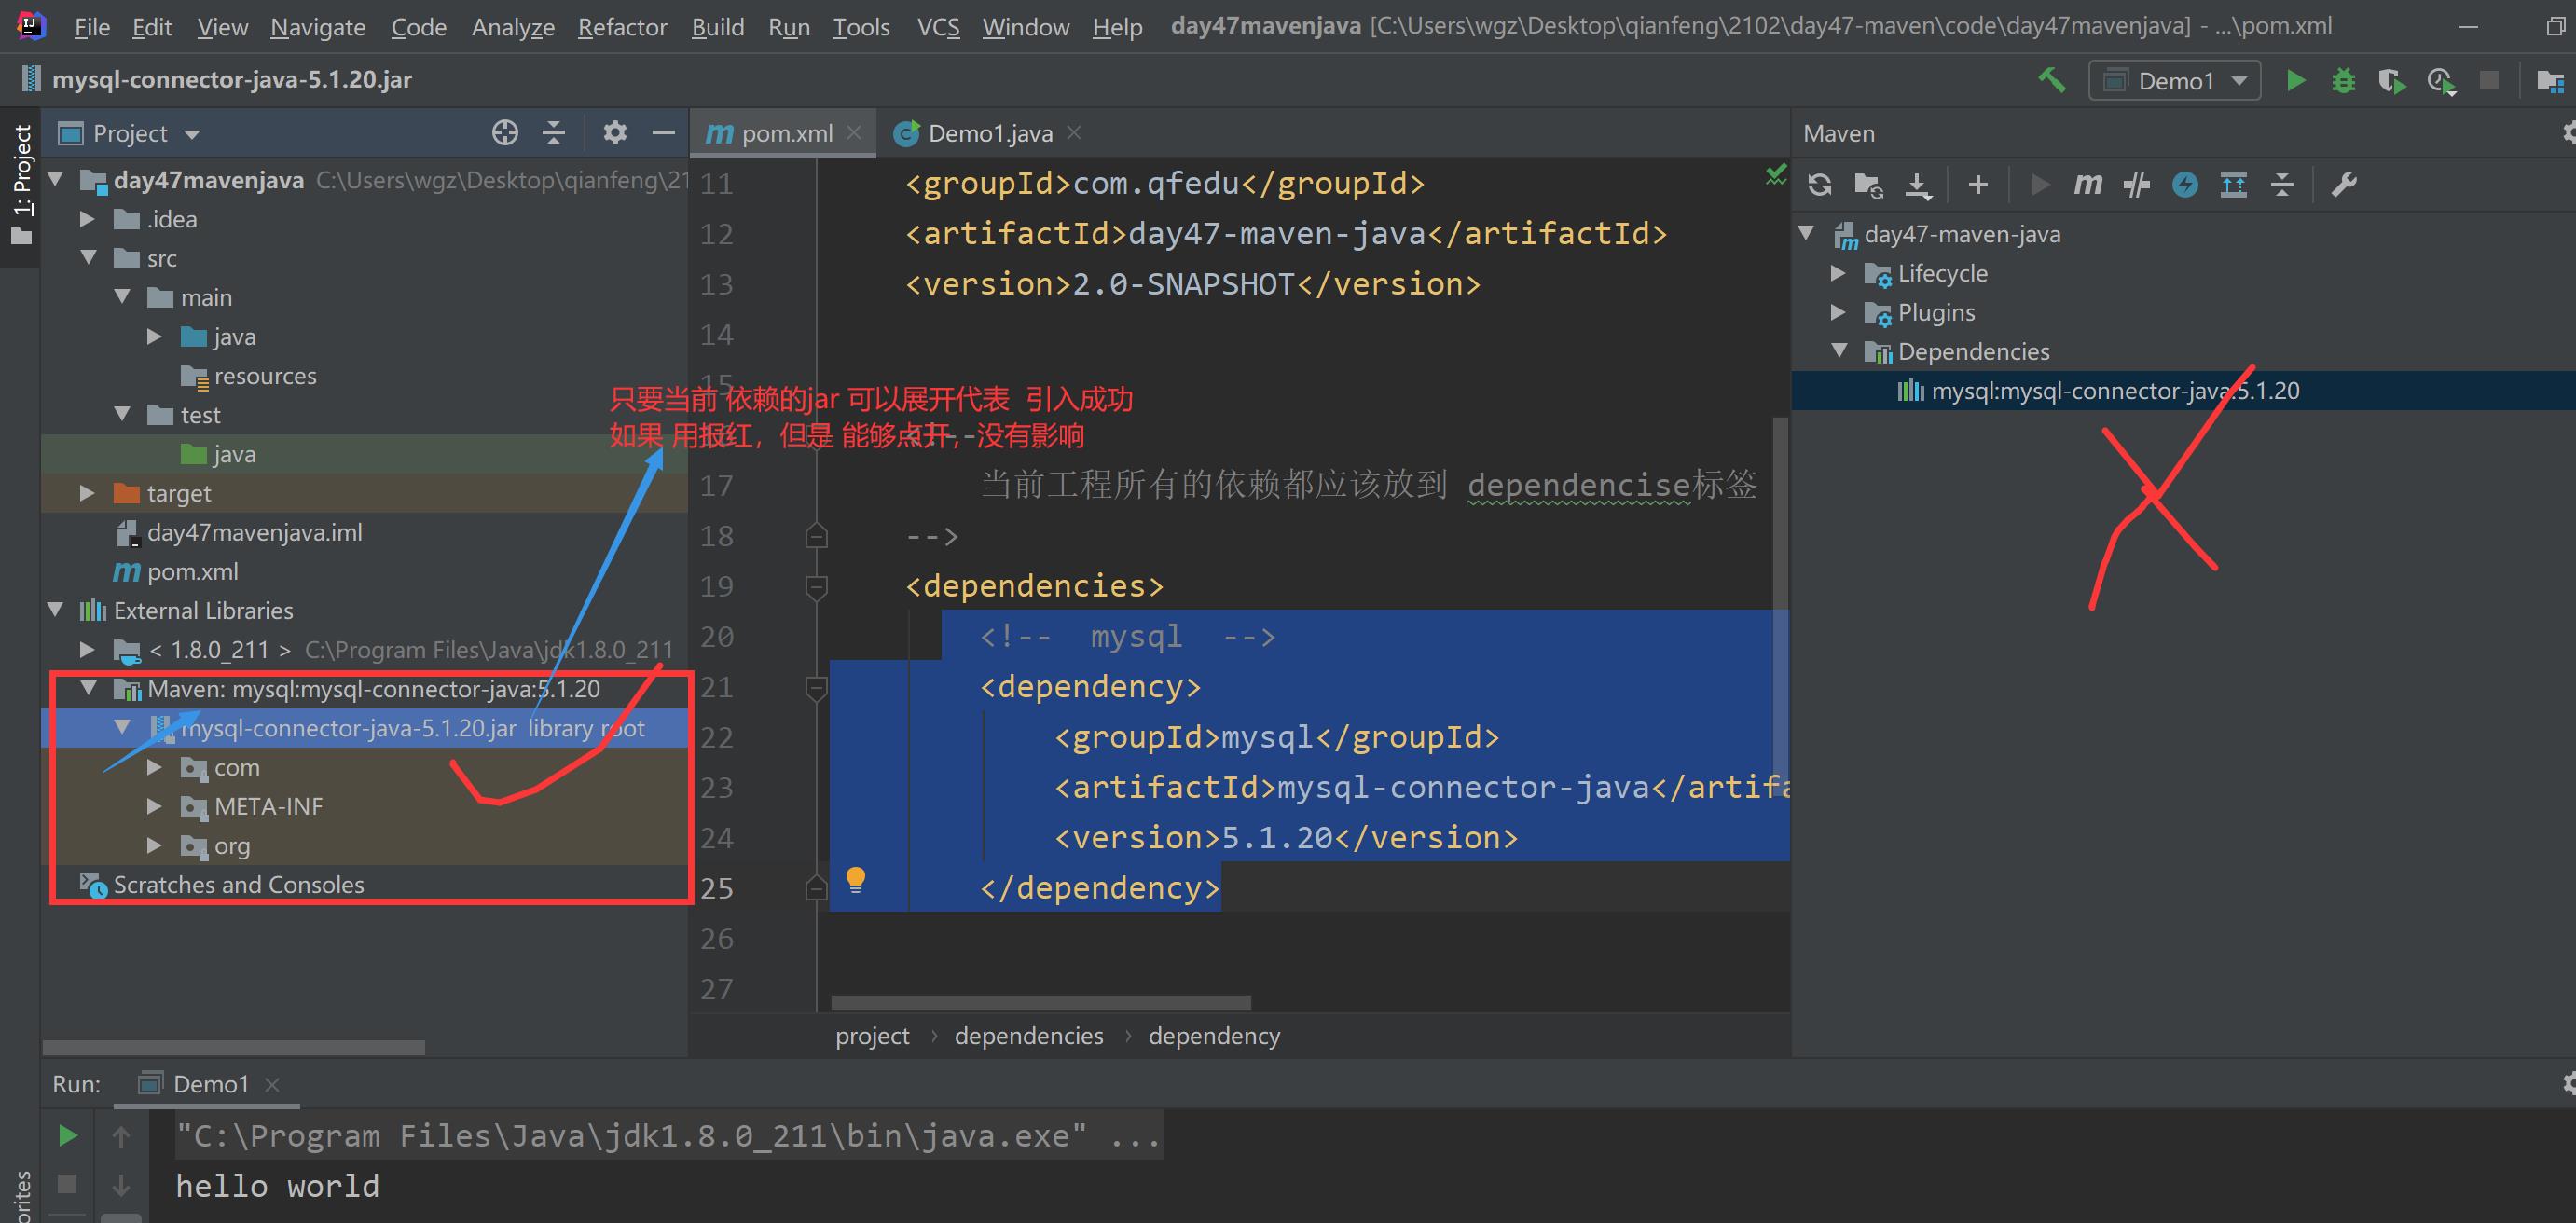2576x1223 pixels.
Task: Fold the dependencies tag at line 19
Action: 816,587
